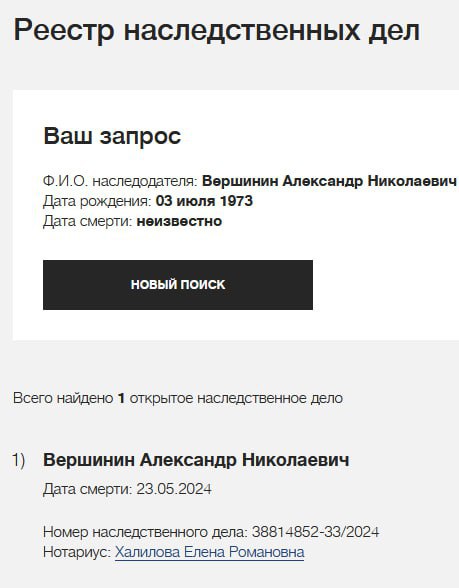Click the page title Реестр наследственных дел
The width and height of the screenshot is (459, 588).
pos(216,30)
